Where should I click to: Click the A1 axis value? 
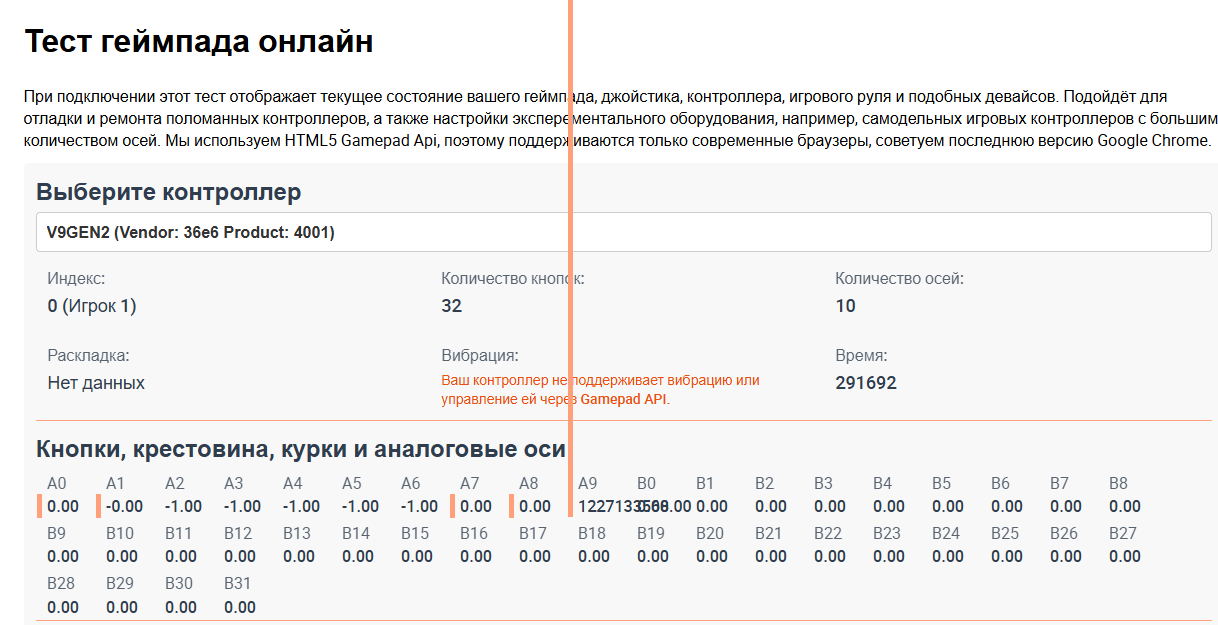124,506
